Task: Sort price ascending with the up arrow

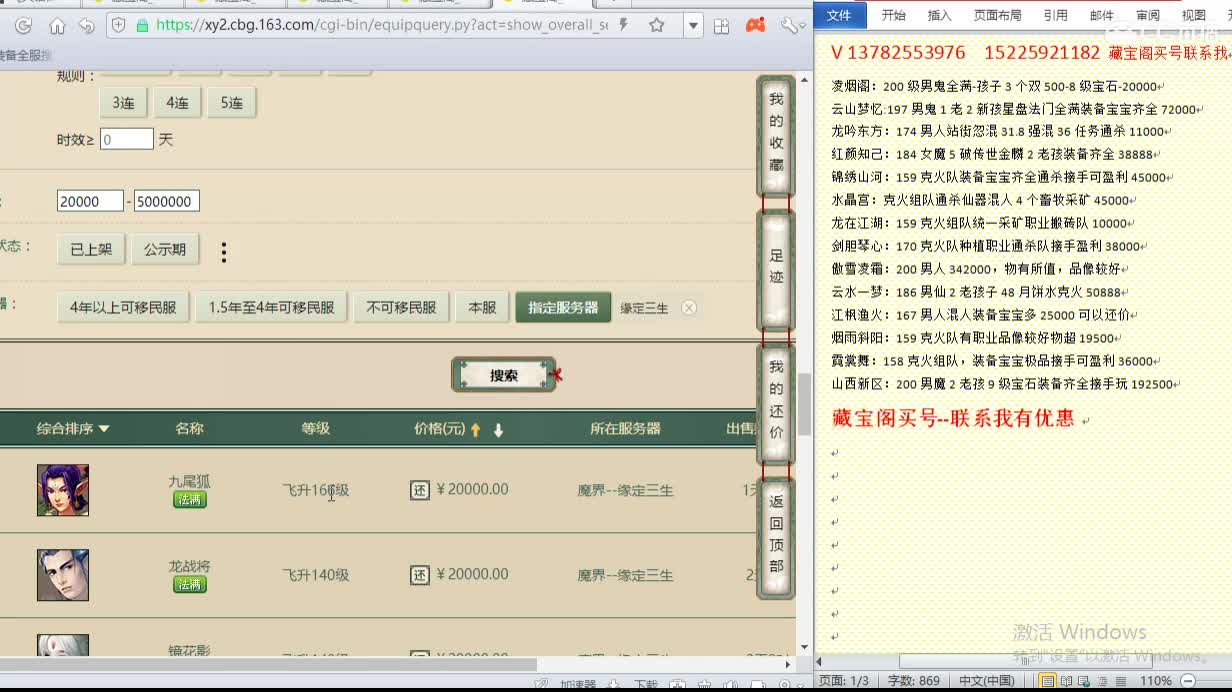Action: coord(475,429)
